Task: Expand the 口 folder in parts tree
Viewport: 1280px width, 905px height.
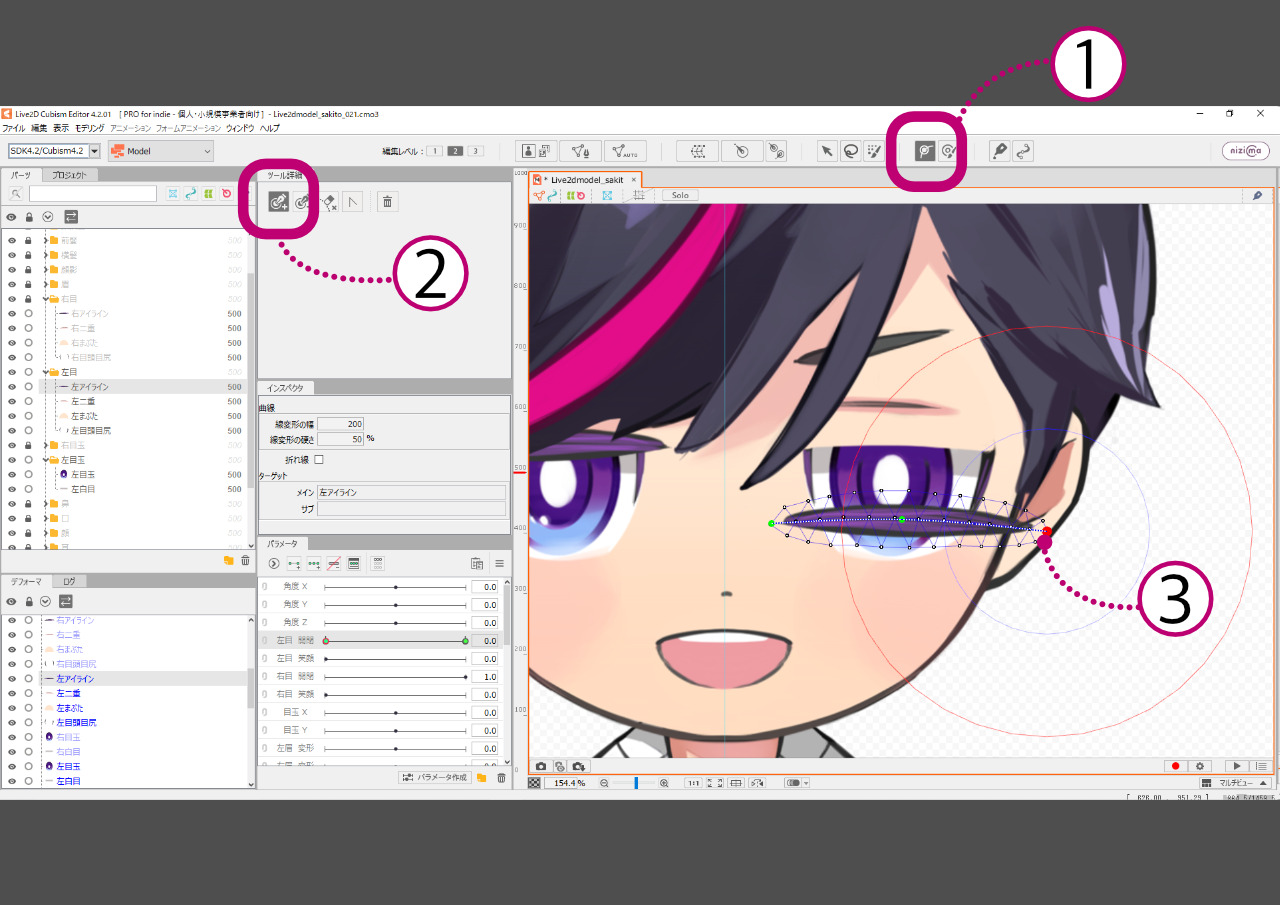Action: point(46,518)
